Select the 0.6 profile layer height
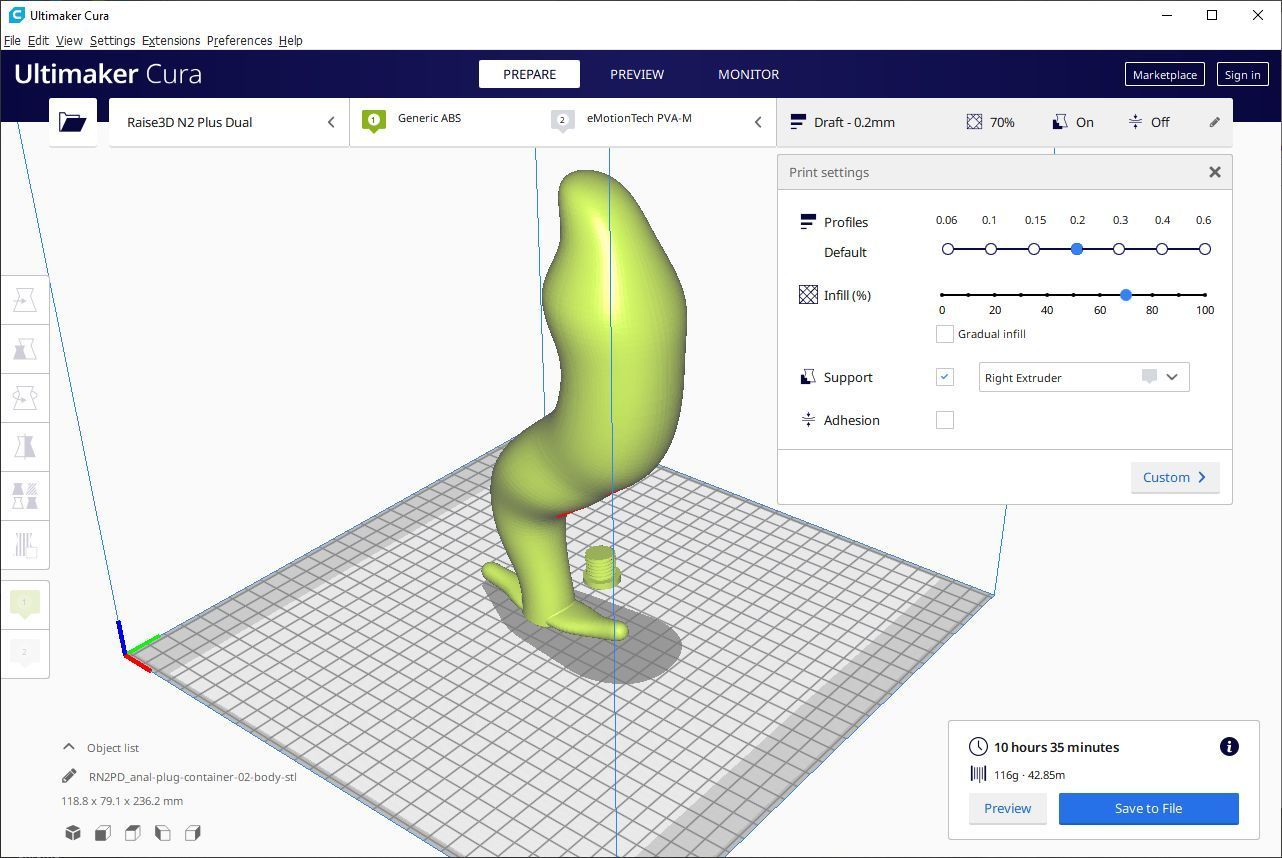The width and height of the screenshot is (1282, 858). coord(1205,249)
